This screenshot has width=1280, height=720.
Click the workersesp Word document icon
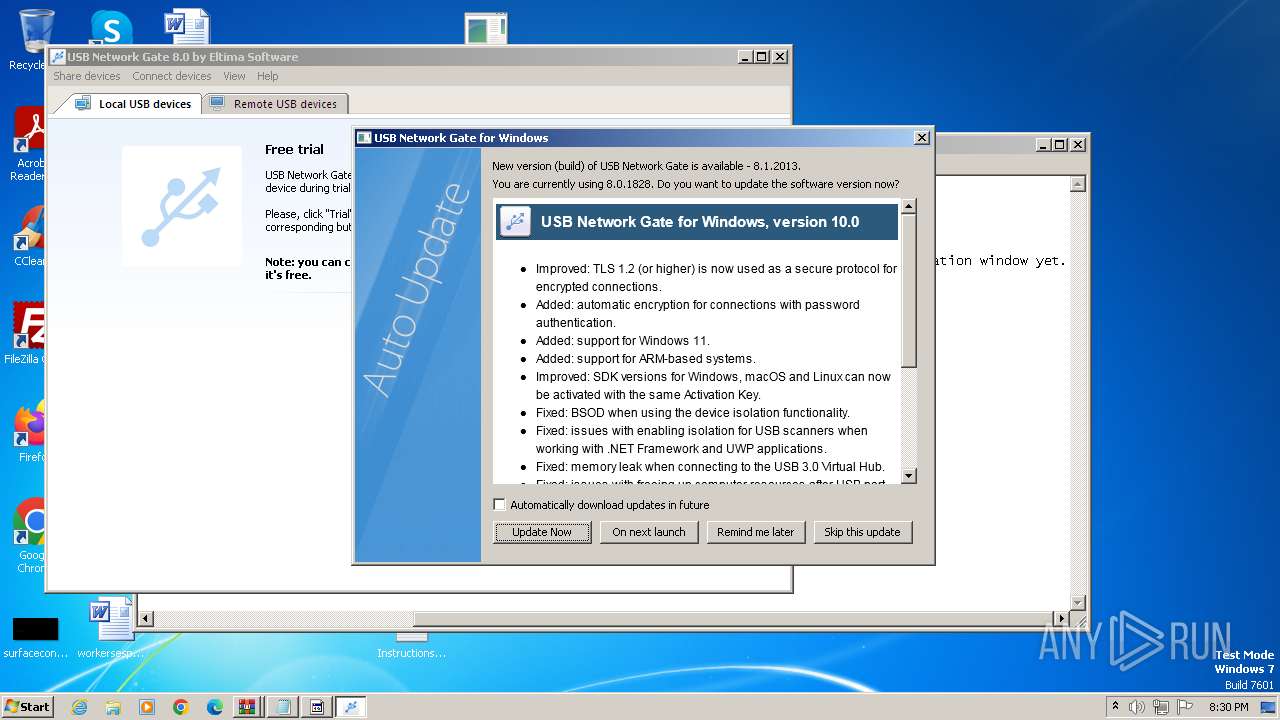pyautogui.click(x=110, y=628)
